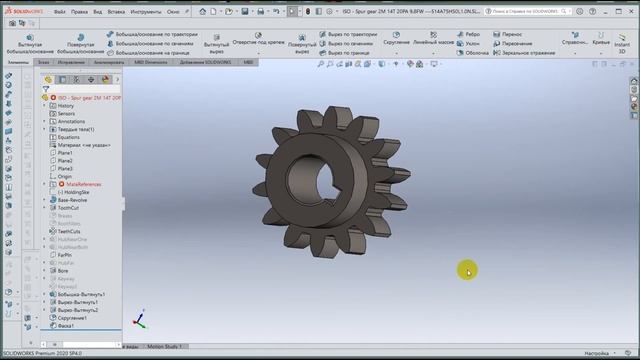
Task: Click the Print icon in title toolbar
Action: (260, 11)
